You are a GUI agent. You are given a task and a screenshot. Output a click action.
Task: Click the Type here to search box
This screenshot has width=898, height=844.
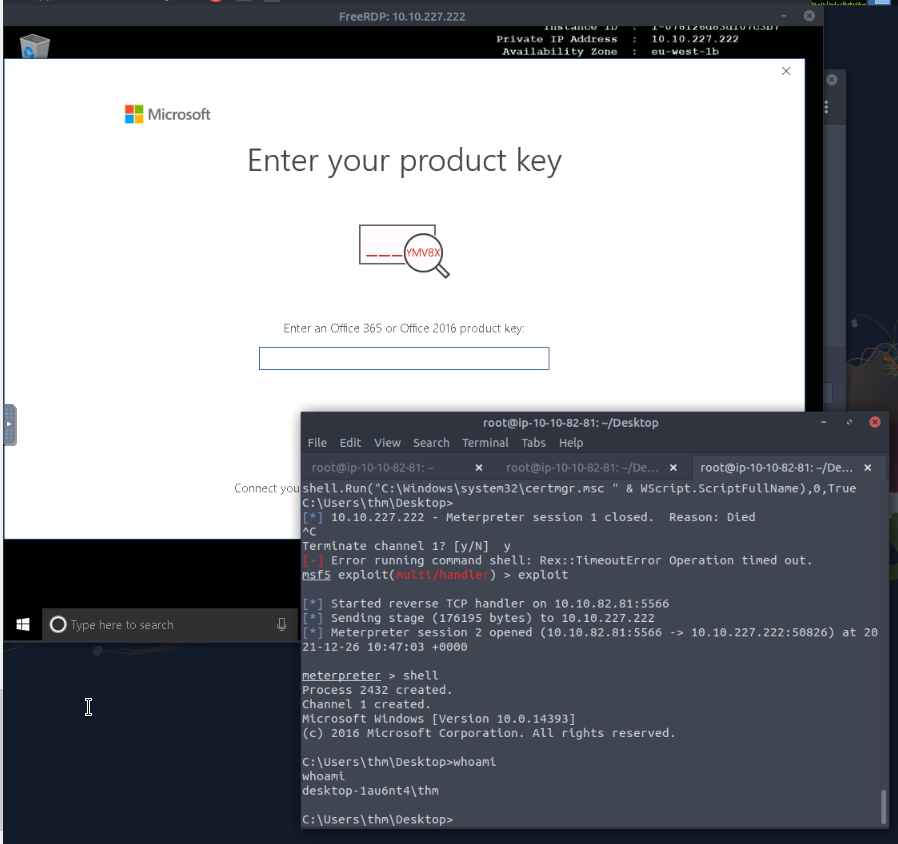click(x=170, y=624)
